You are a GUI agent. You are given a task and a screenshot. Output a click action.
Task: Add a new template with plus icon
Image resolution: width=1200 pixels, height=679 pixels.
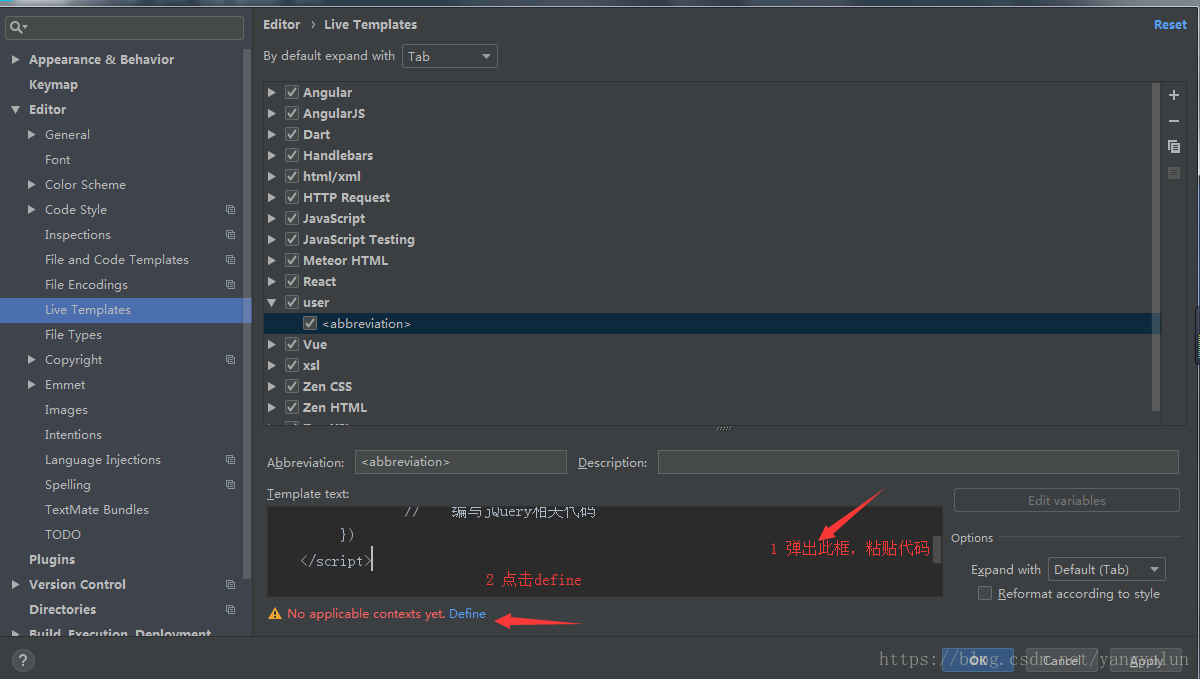(x=1174, y=95)
